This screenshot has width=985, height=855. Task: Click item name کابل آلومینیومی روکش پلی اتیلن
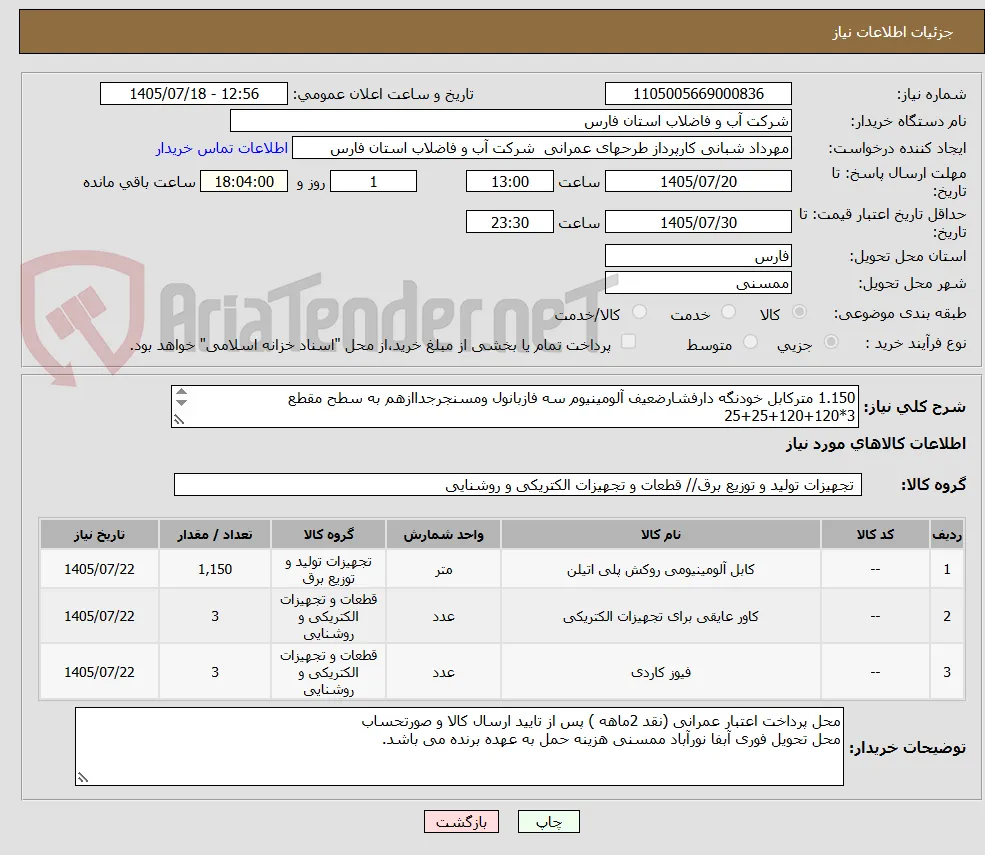(x=660, y=569)
